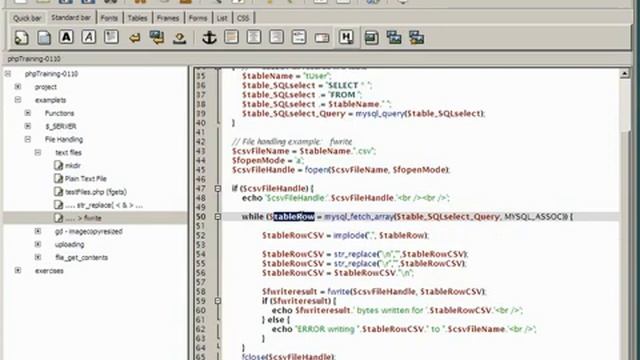640x360 pixels.
Task: Click line number 43 in gutter
Action: [200, 151]
